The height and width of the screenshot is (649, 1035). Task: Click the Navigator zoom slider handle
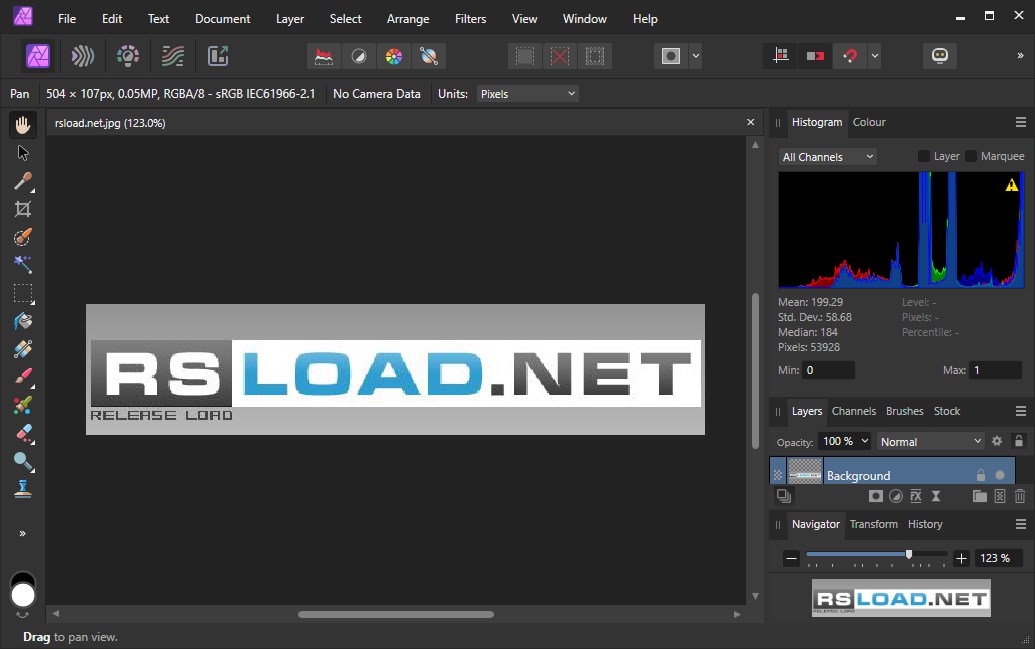coord(908,554)
